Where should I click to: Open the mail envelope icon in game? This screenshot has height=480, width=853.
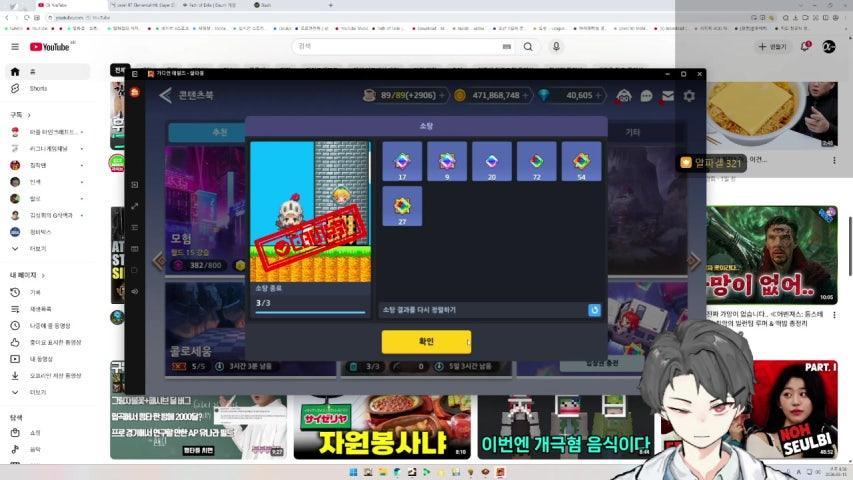point(667,96)
